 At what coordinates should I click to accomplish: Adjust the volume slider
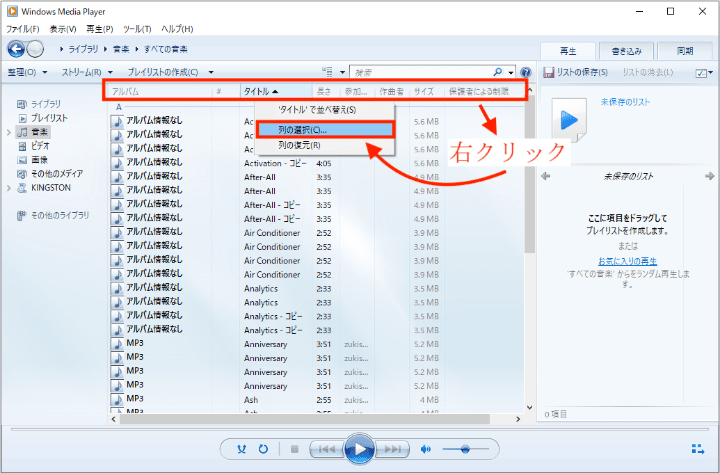click(x=465, y=449)
